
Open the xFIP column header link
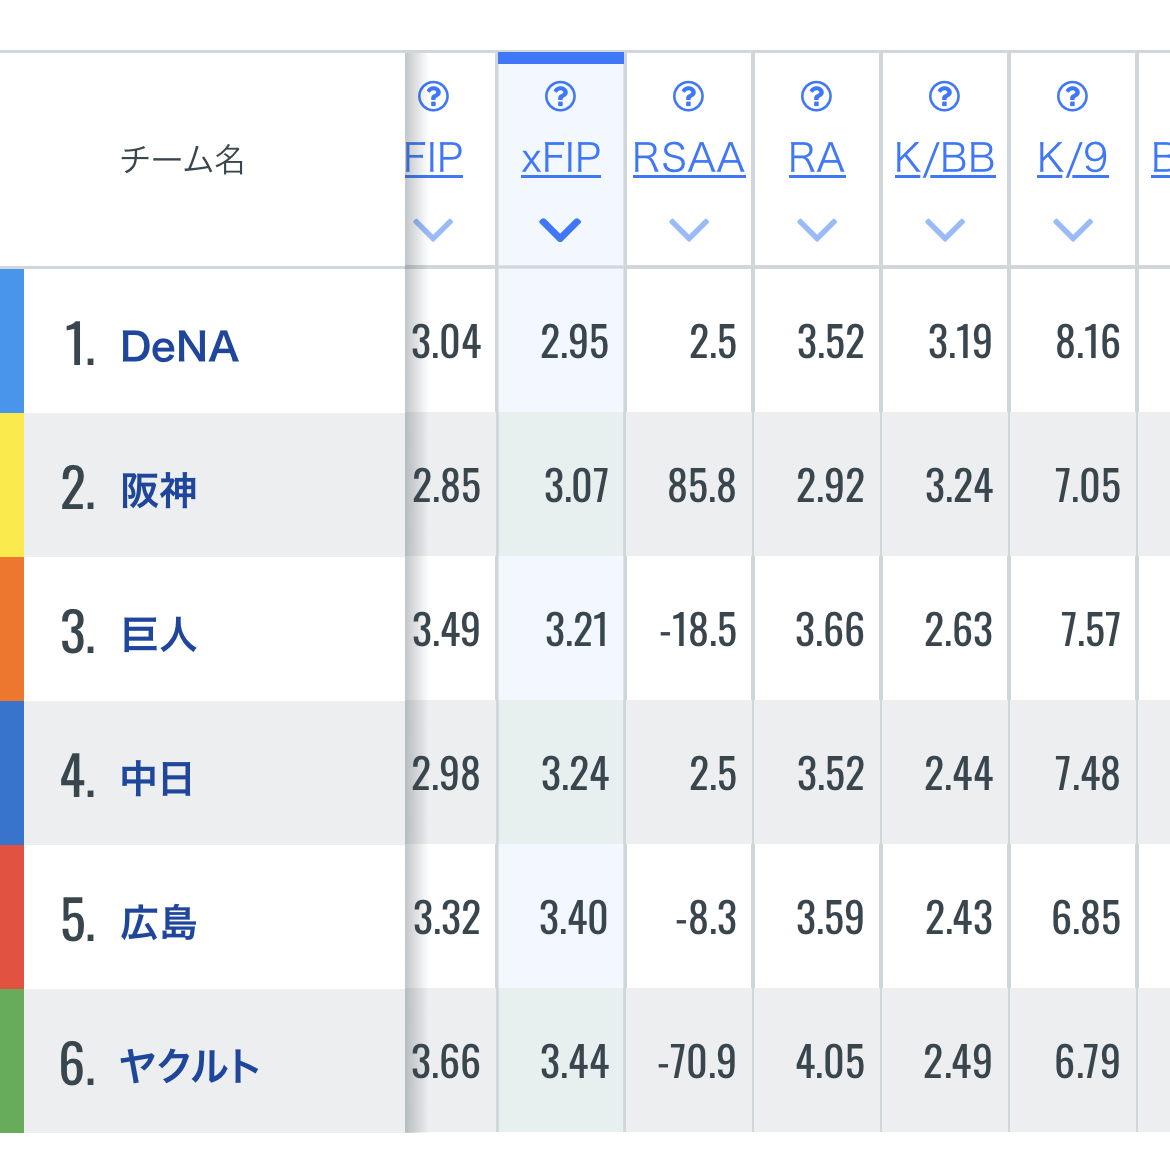point(560,159)
